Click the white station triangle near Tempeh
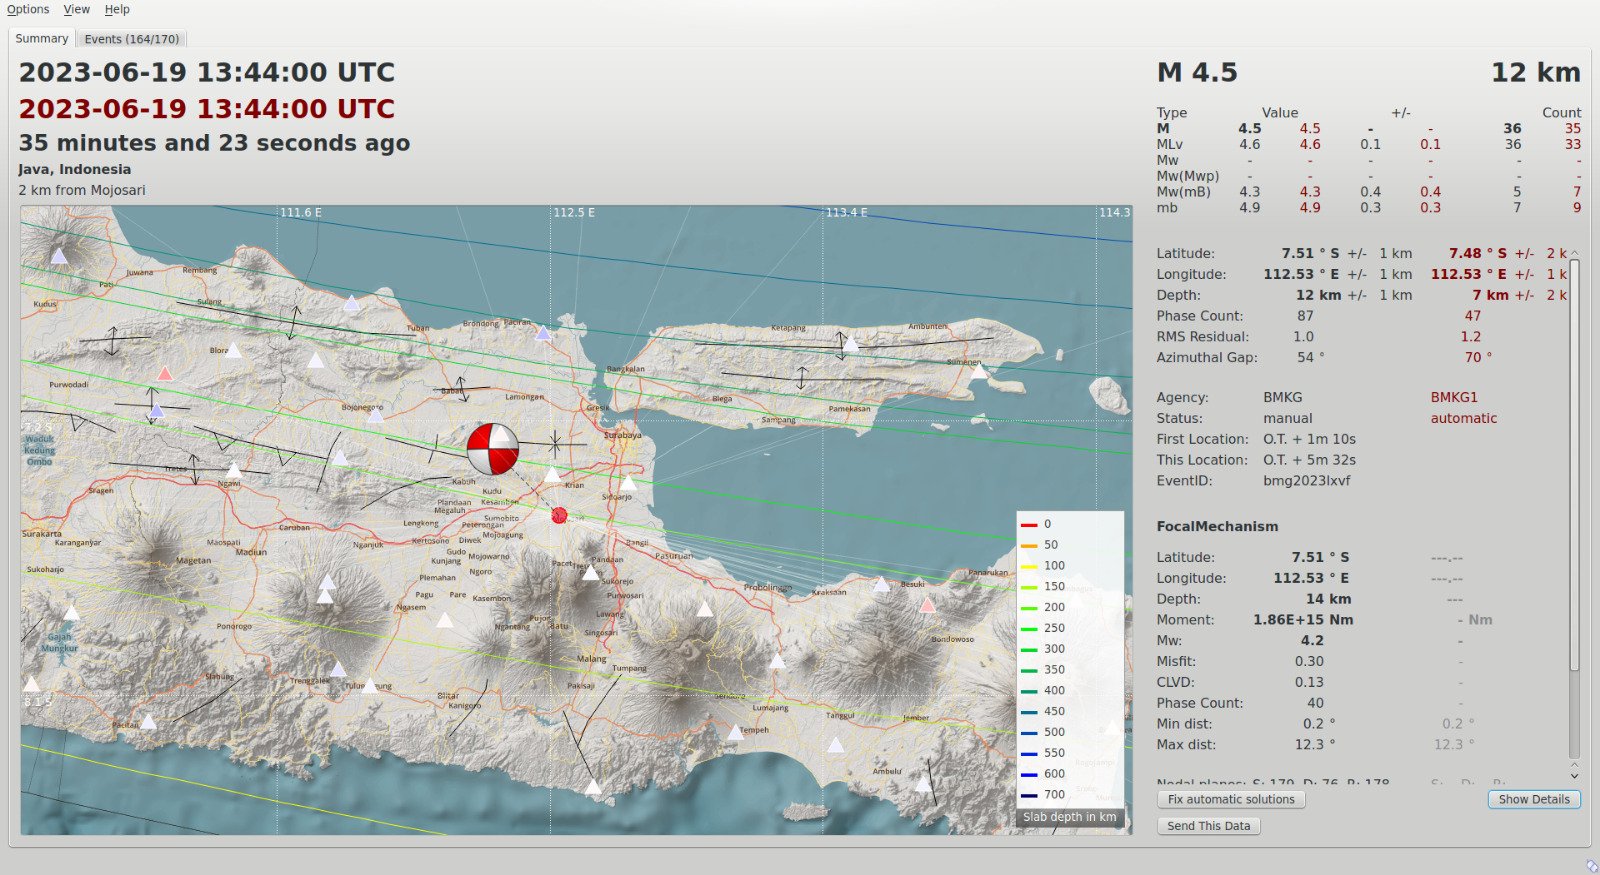The width and height of the screenshot is (1600, 875). pos(735,732)
